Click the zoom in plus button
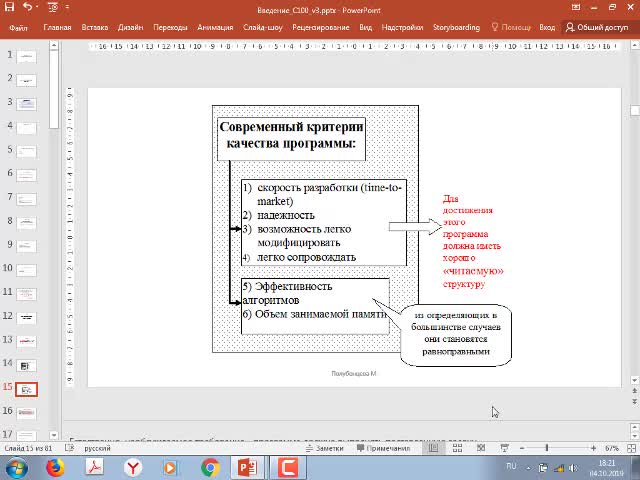 pyautogui.click(x=593, y=448)
